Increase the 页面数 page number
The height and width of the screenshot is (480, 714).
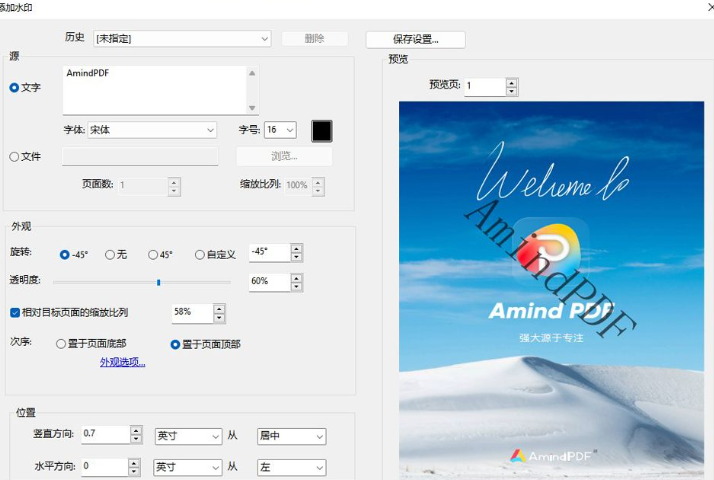coord(173,182)
